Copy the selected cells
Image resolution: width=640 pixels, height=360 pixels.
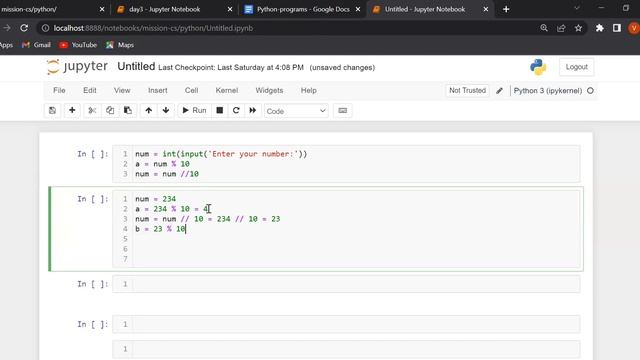click(x=110, y=111)
